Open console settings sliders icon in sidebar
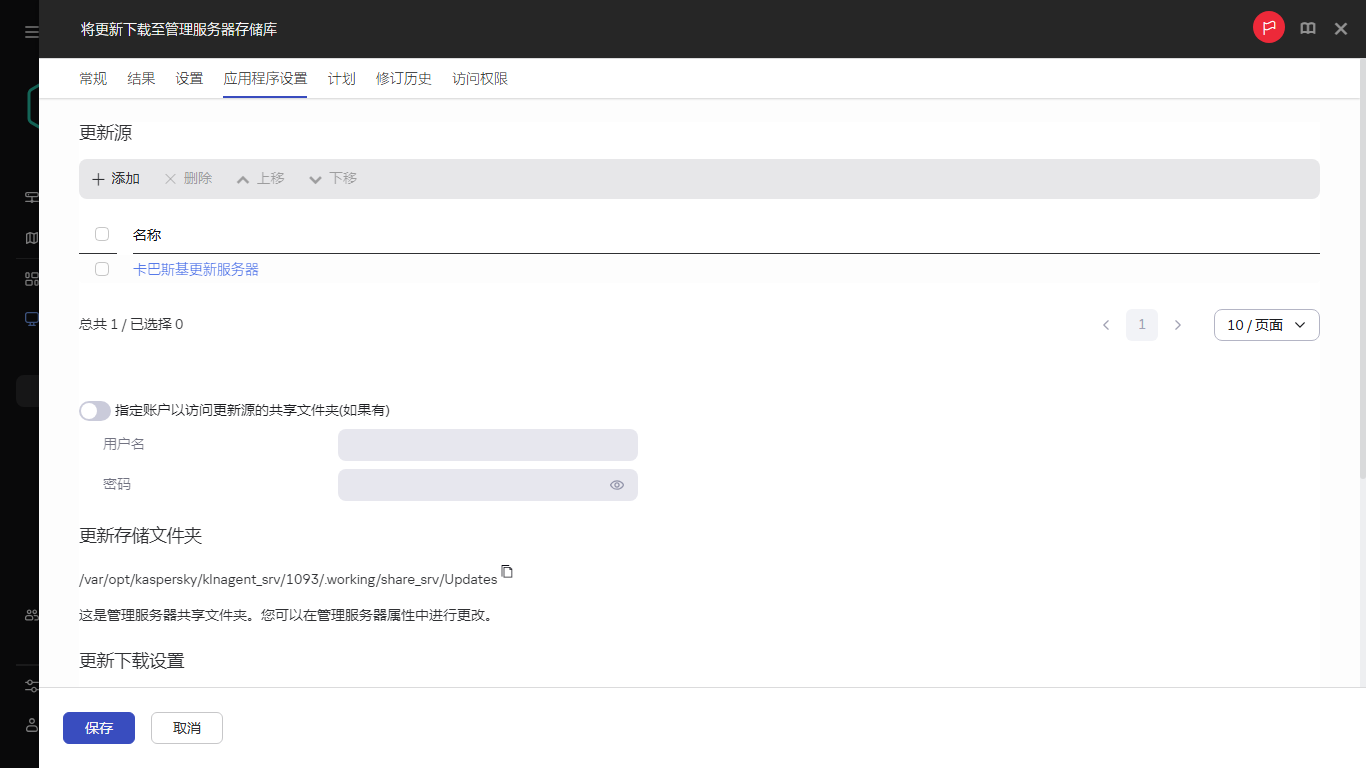Image resolution: width=1366 pixels, height=768 pixels. [x=31, y=686]
